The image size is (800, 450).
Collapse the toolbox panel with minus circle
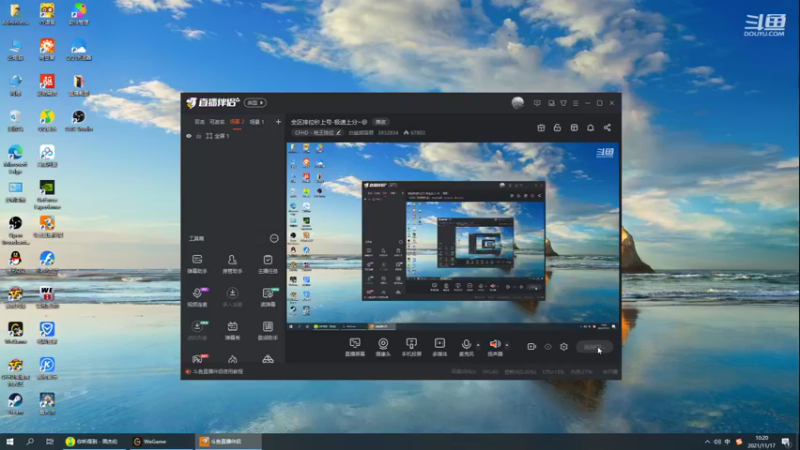point(274,238)
